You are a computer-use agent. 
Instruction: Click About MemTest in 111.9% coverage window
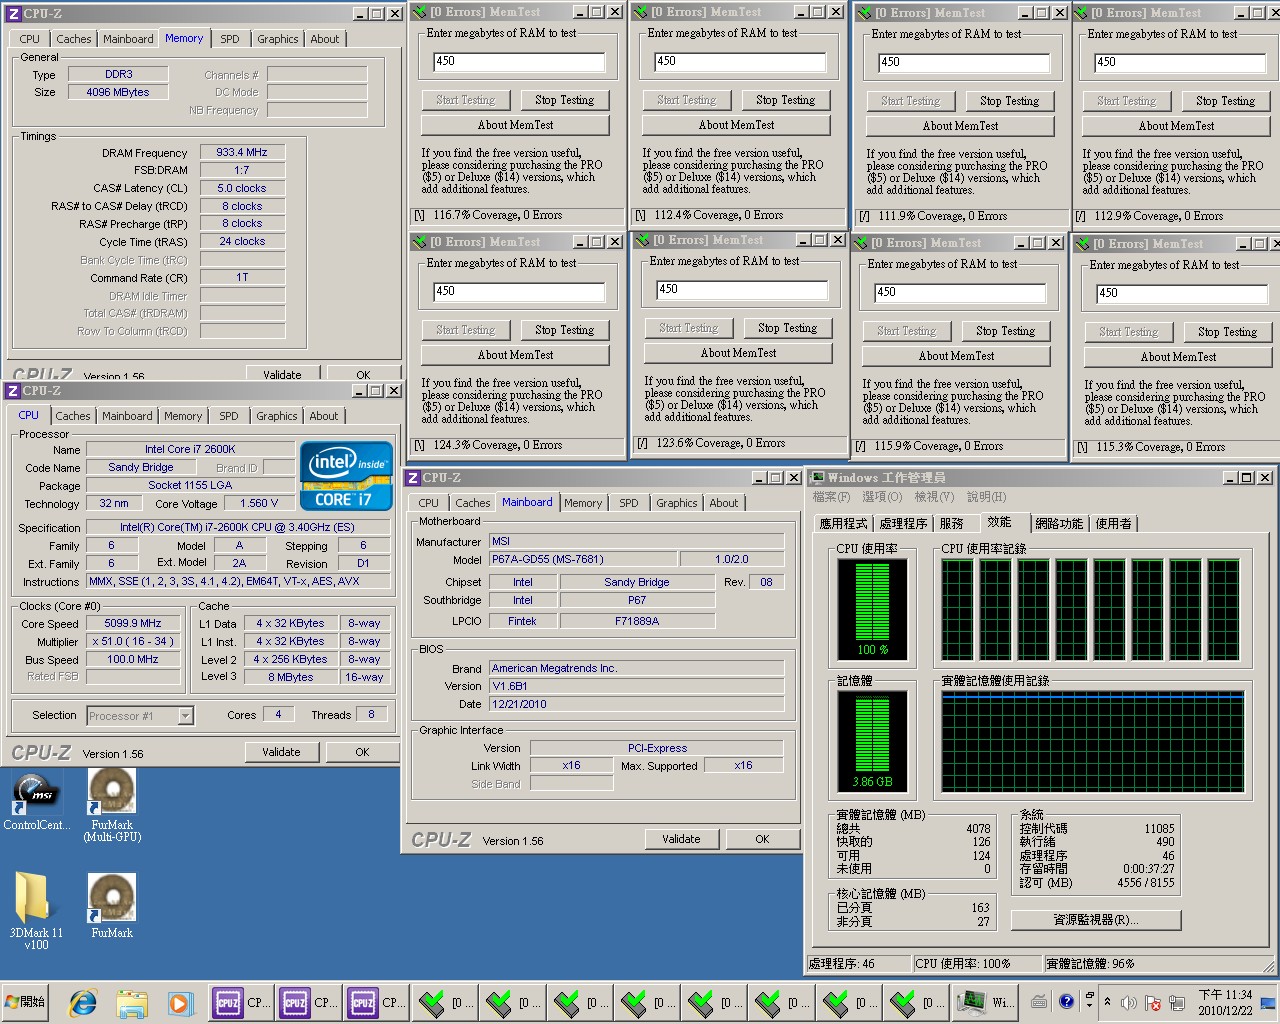[960, 126]
